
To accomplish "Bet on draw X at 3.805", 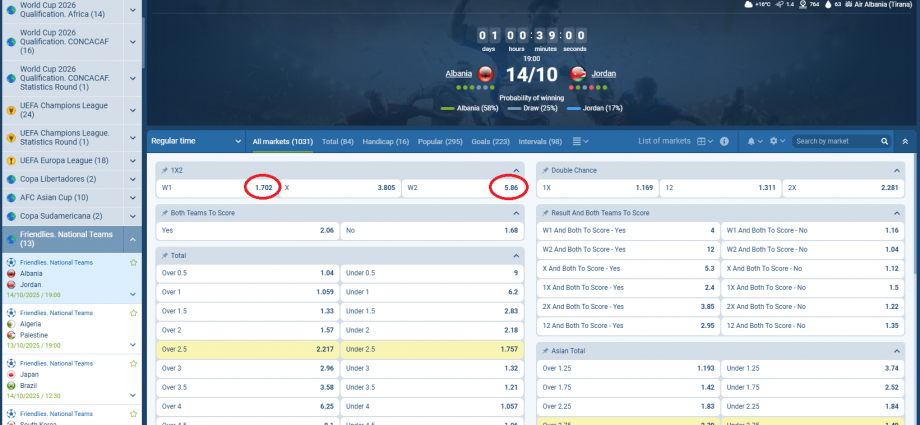I will 340,188.
